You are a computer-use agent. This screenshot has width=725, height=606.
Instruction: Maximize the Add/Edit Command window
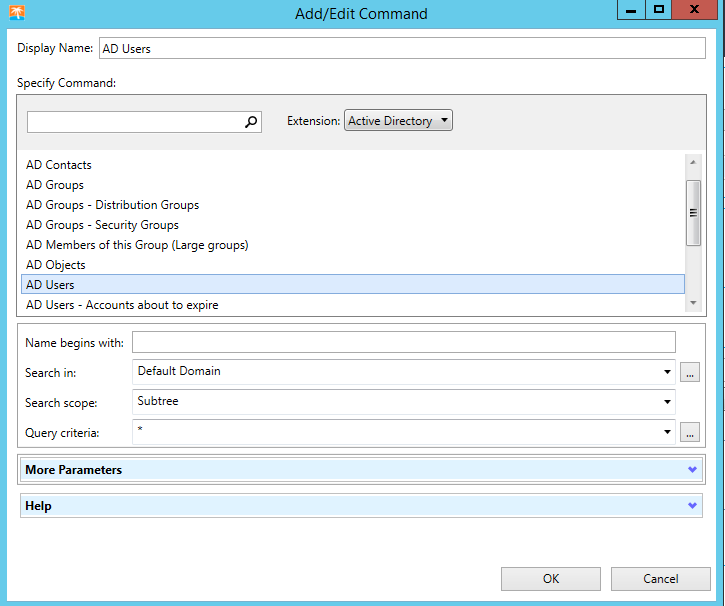658,10
